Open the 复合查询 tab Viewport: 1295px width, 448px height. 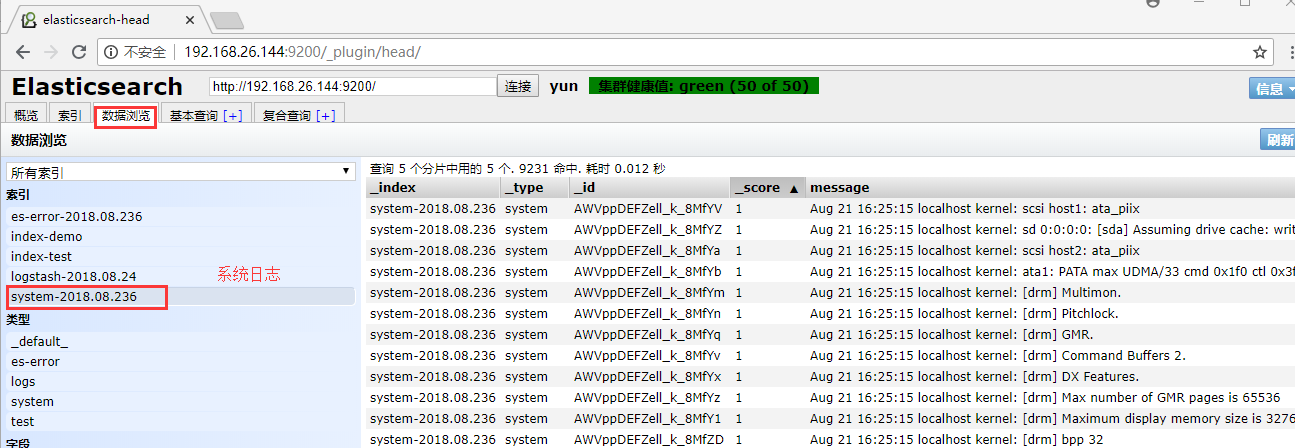tap(286, 116)
